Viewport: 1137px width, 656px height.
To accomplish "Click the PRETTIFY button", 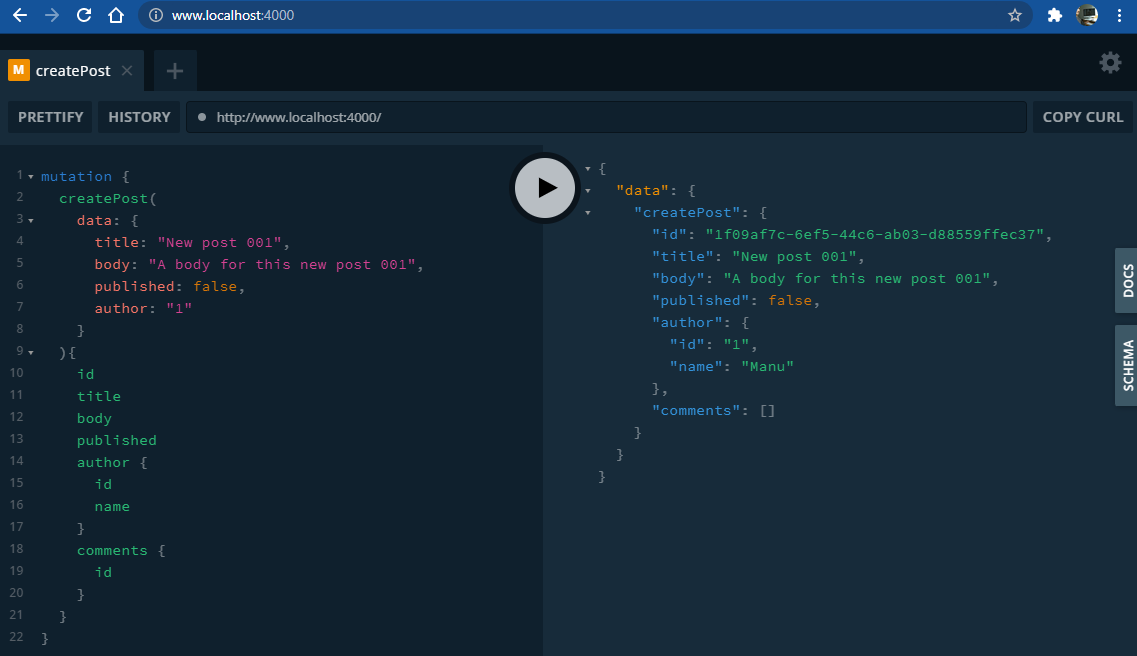I will [x=50, y=117].
